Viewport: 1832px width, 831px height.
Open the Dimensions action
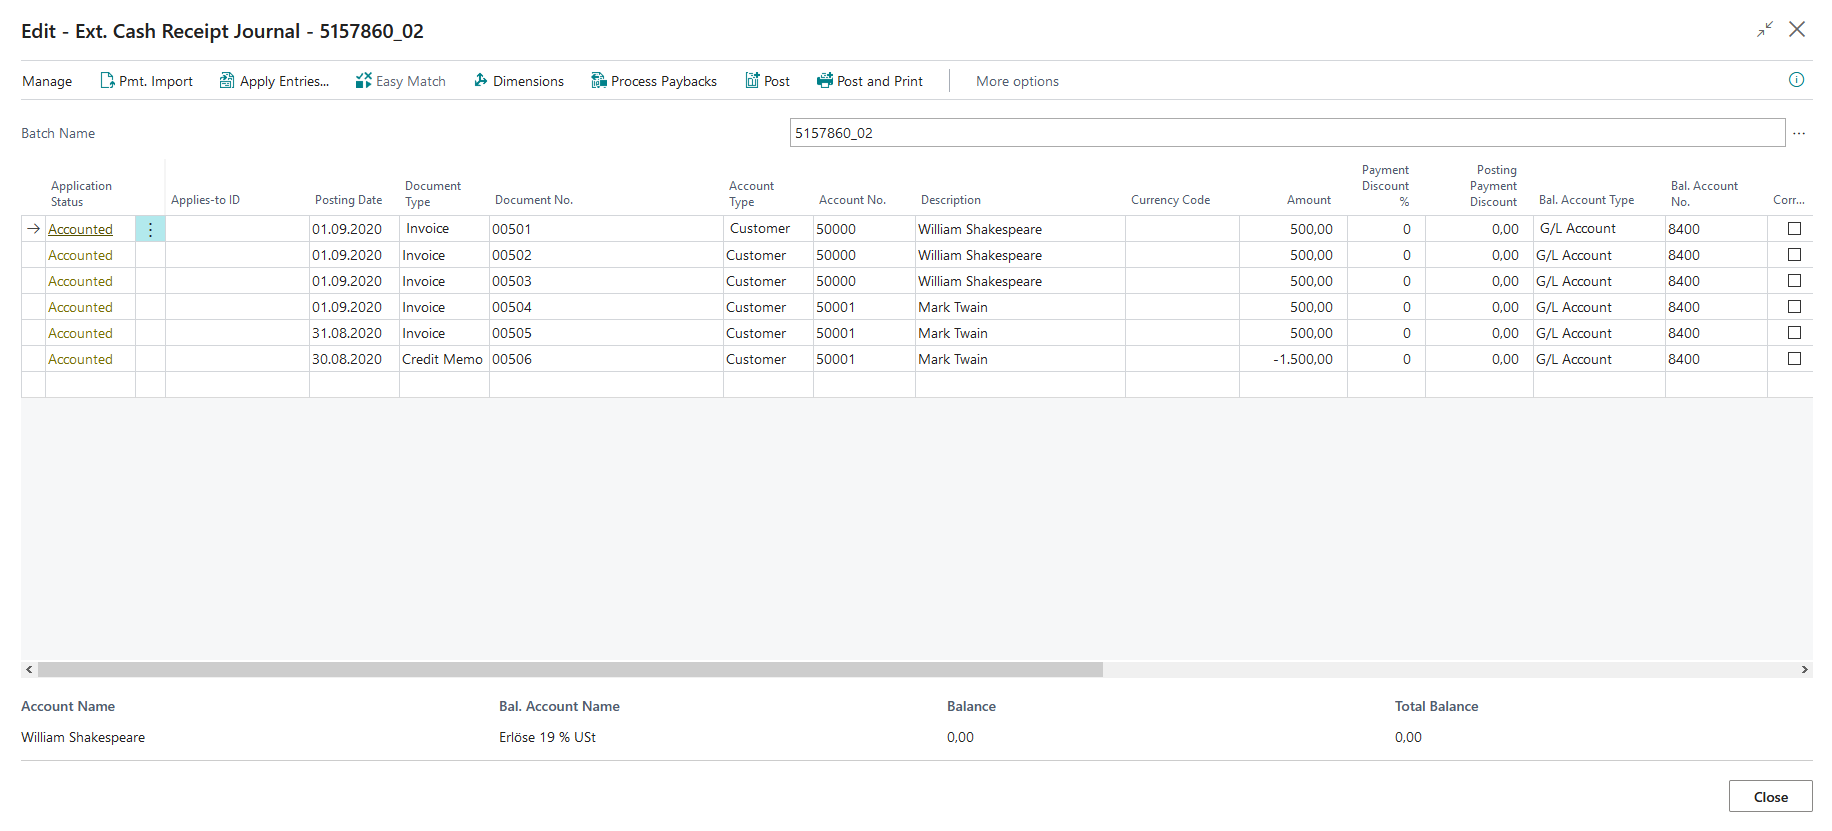[518, 81]
